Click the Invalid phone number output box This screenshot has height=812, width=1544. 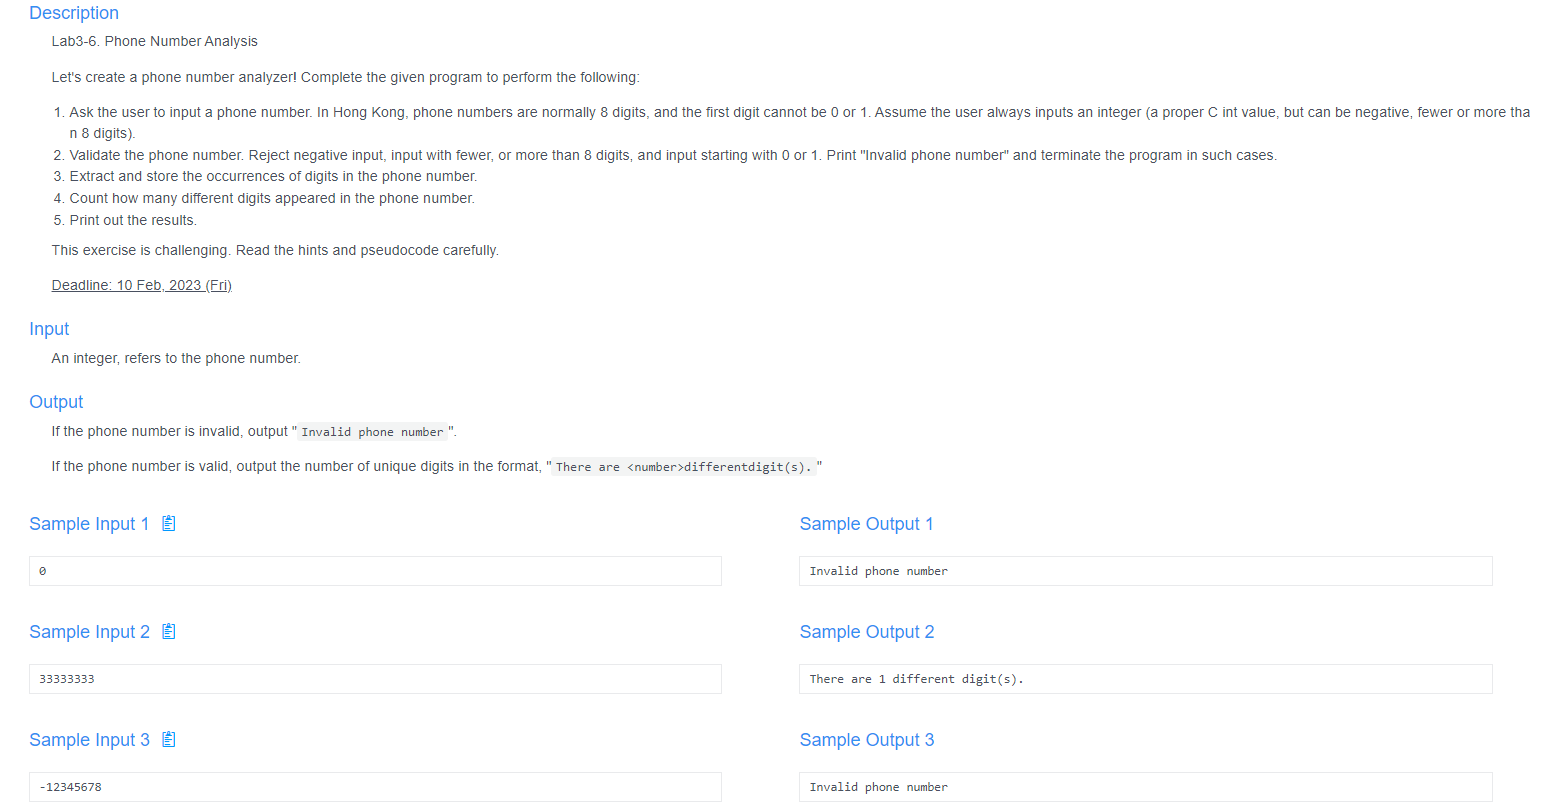pyautogui.click(x=1144, y=570)
